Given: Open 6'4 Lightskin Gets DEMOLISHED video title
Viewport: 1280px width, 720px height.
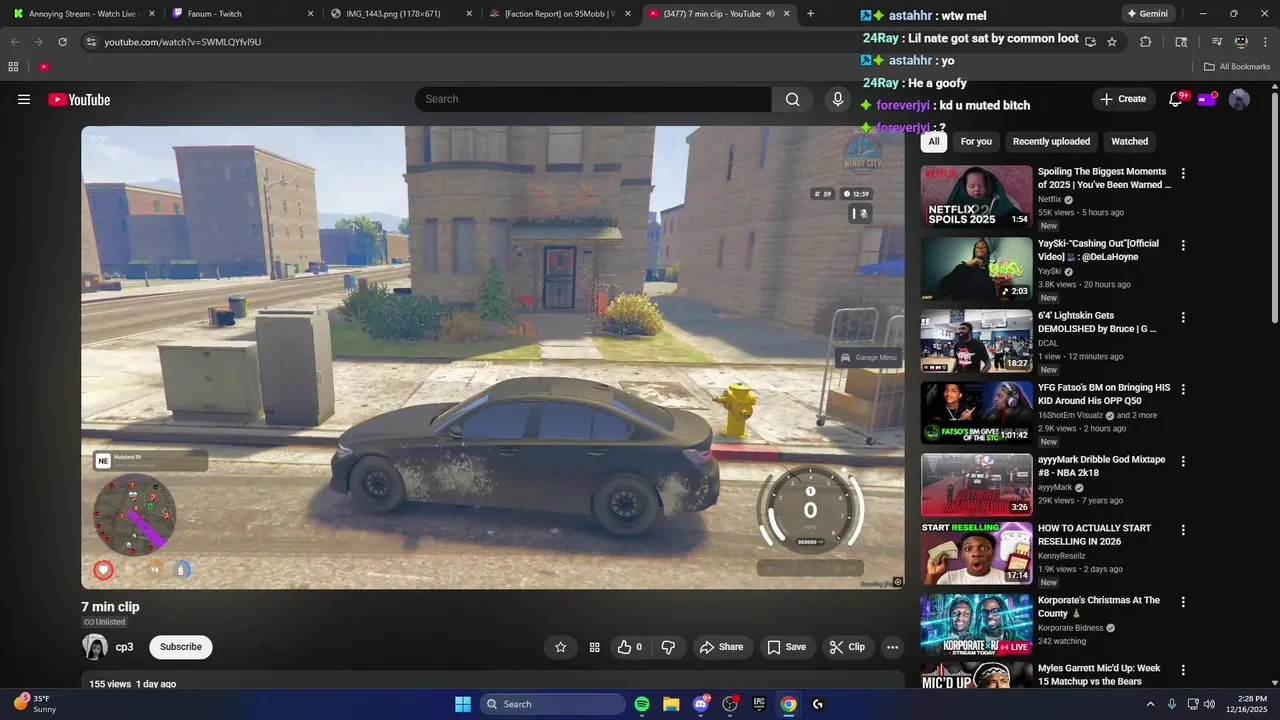Looking at the screenshot, I should click(1097, 322).
